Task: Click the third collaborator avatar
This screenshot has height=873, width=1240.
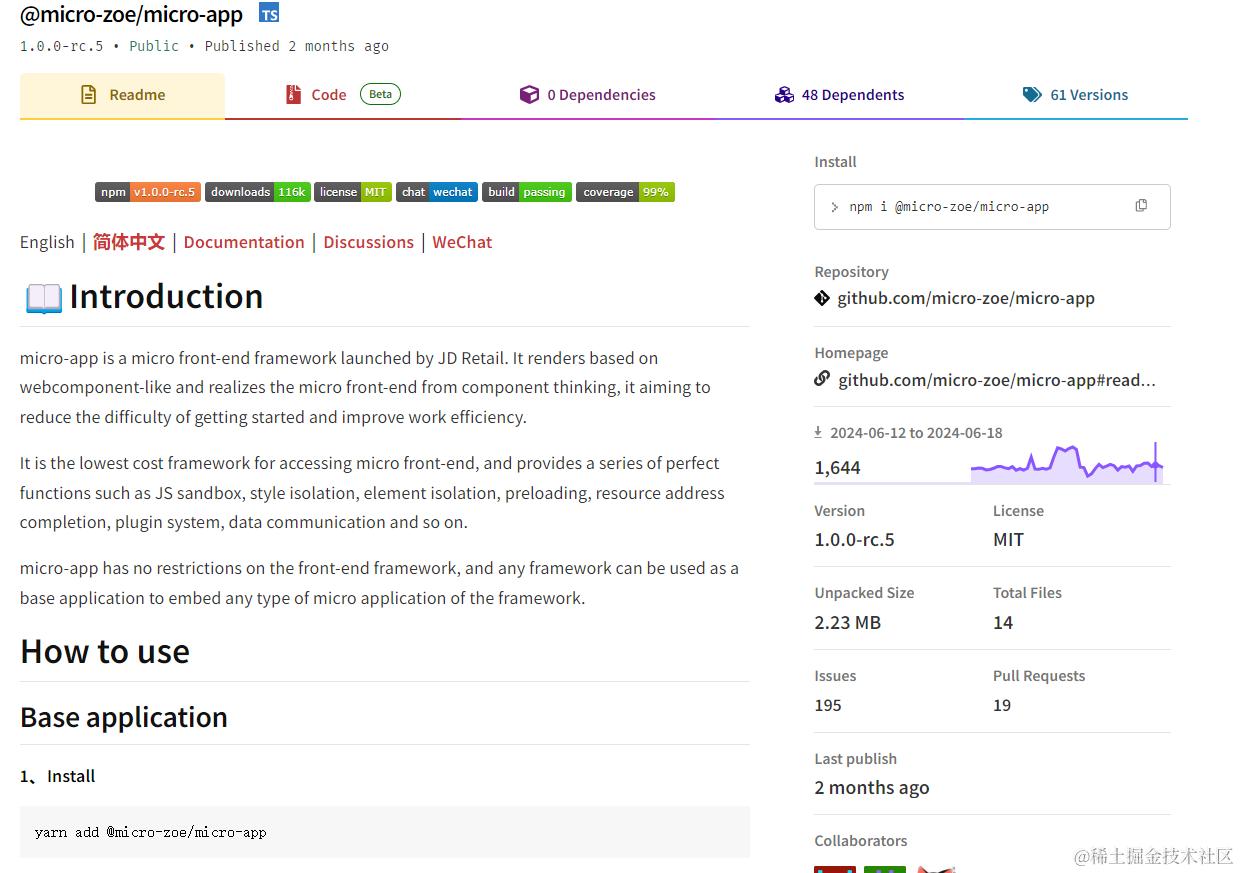Action: tap(935, 869)
